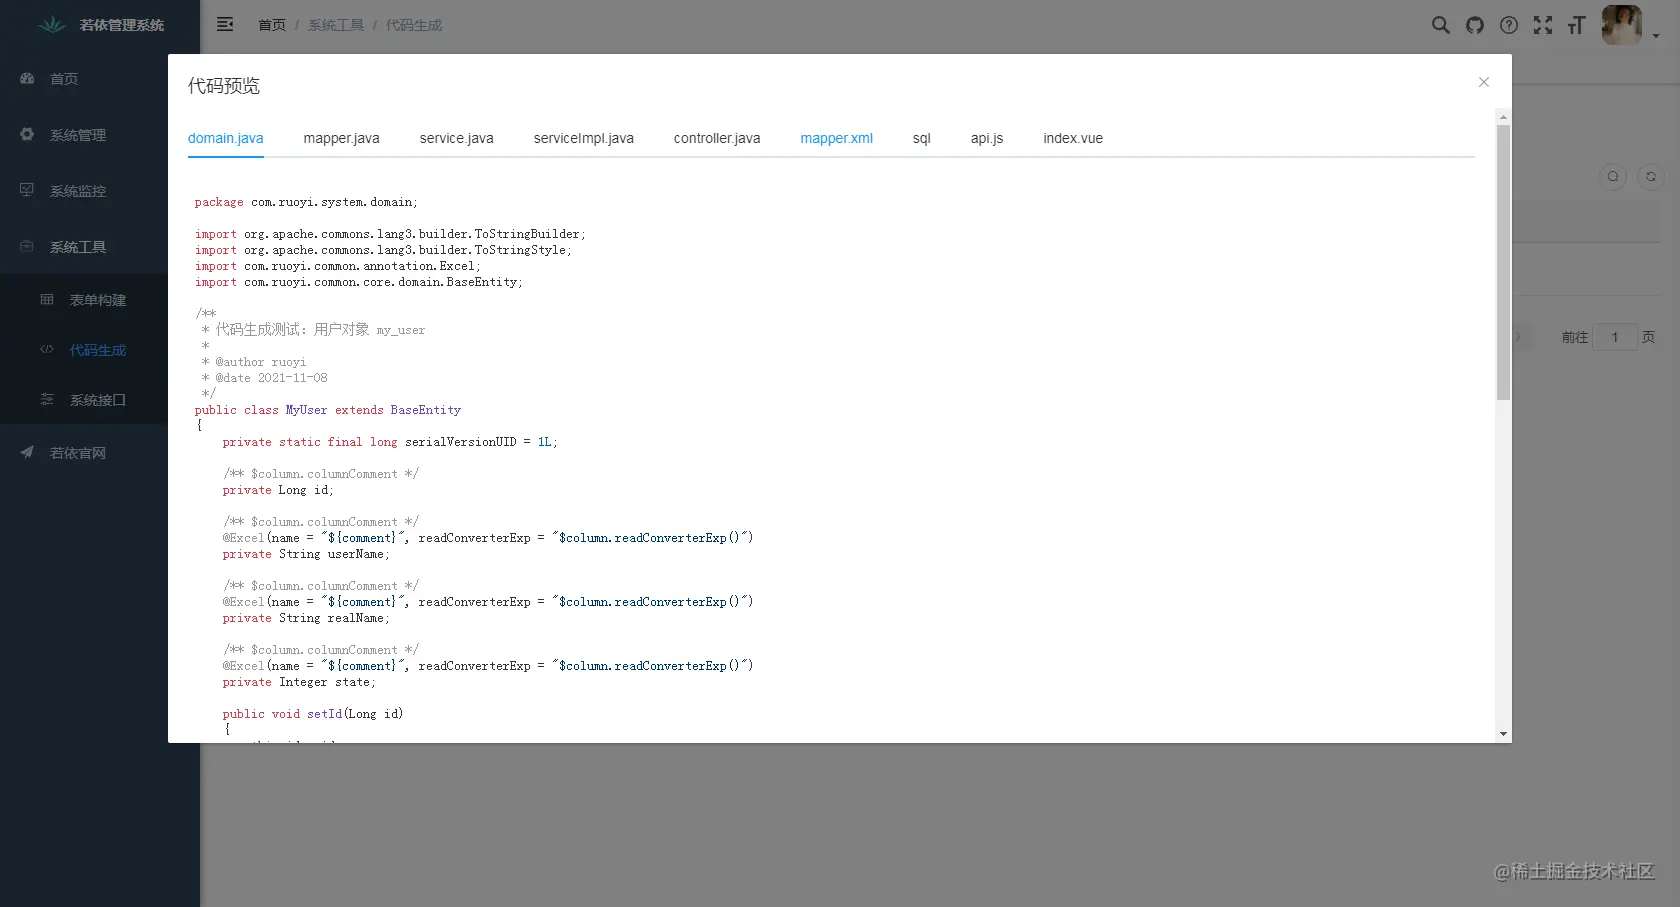Click the 'private Long id;' line
Screen dimensions: 1680x907
[278, 490]
